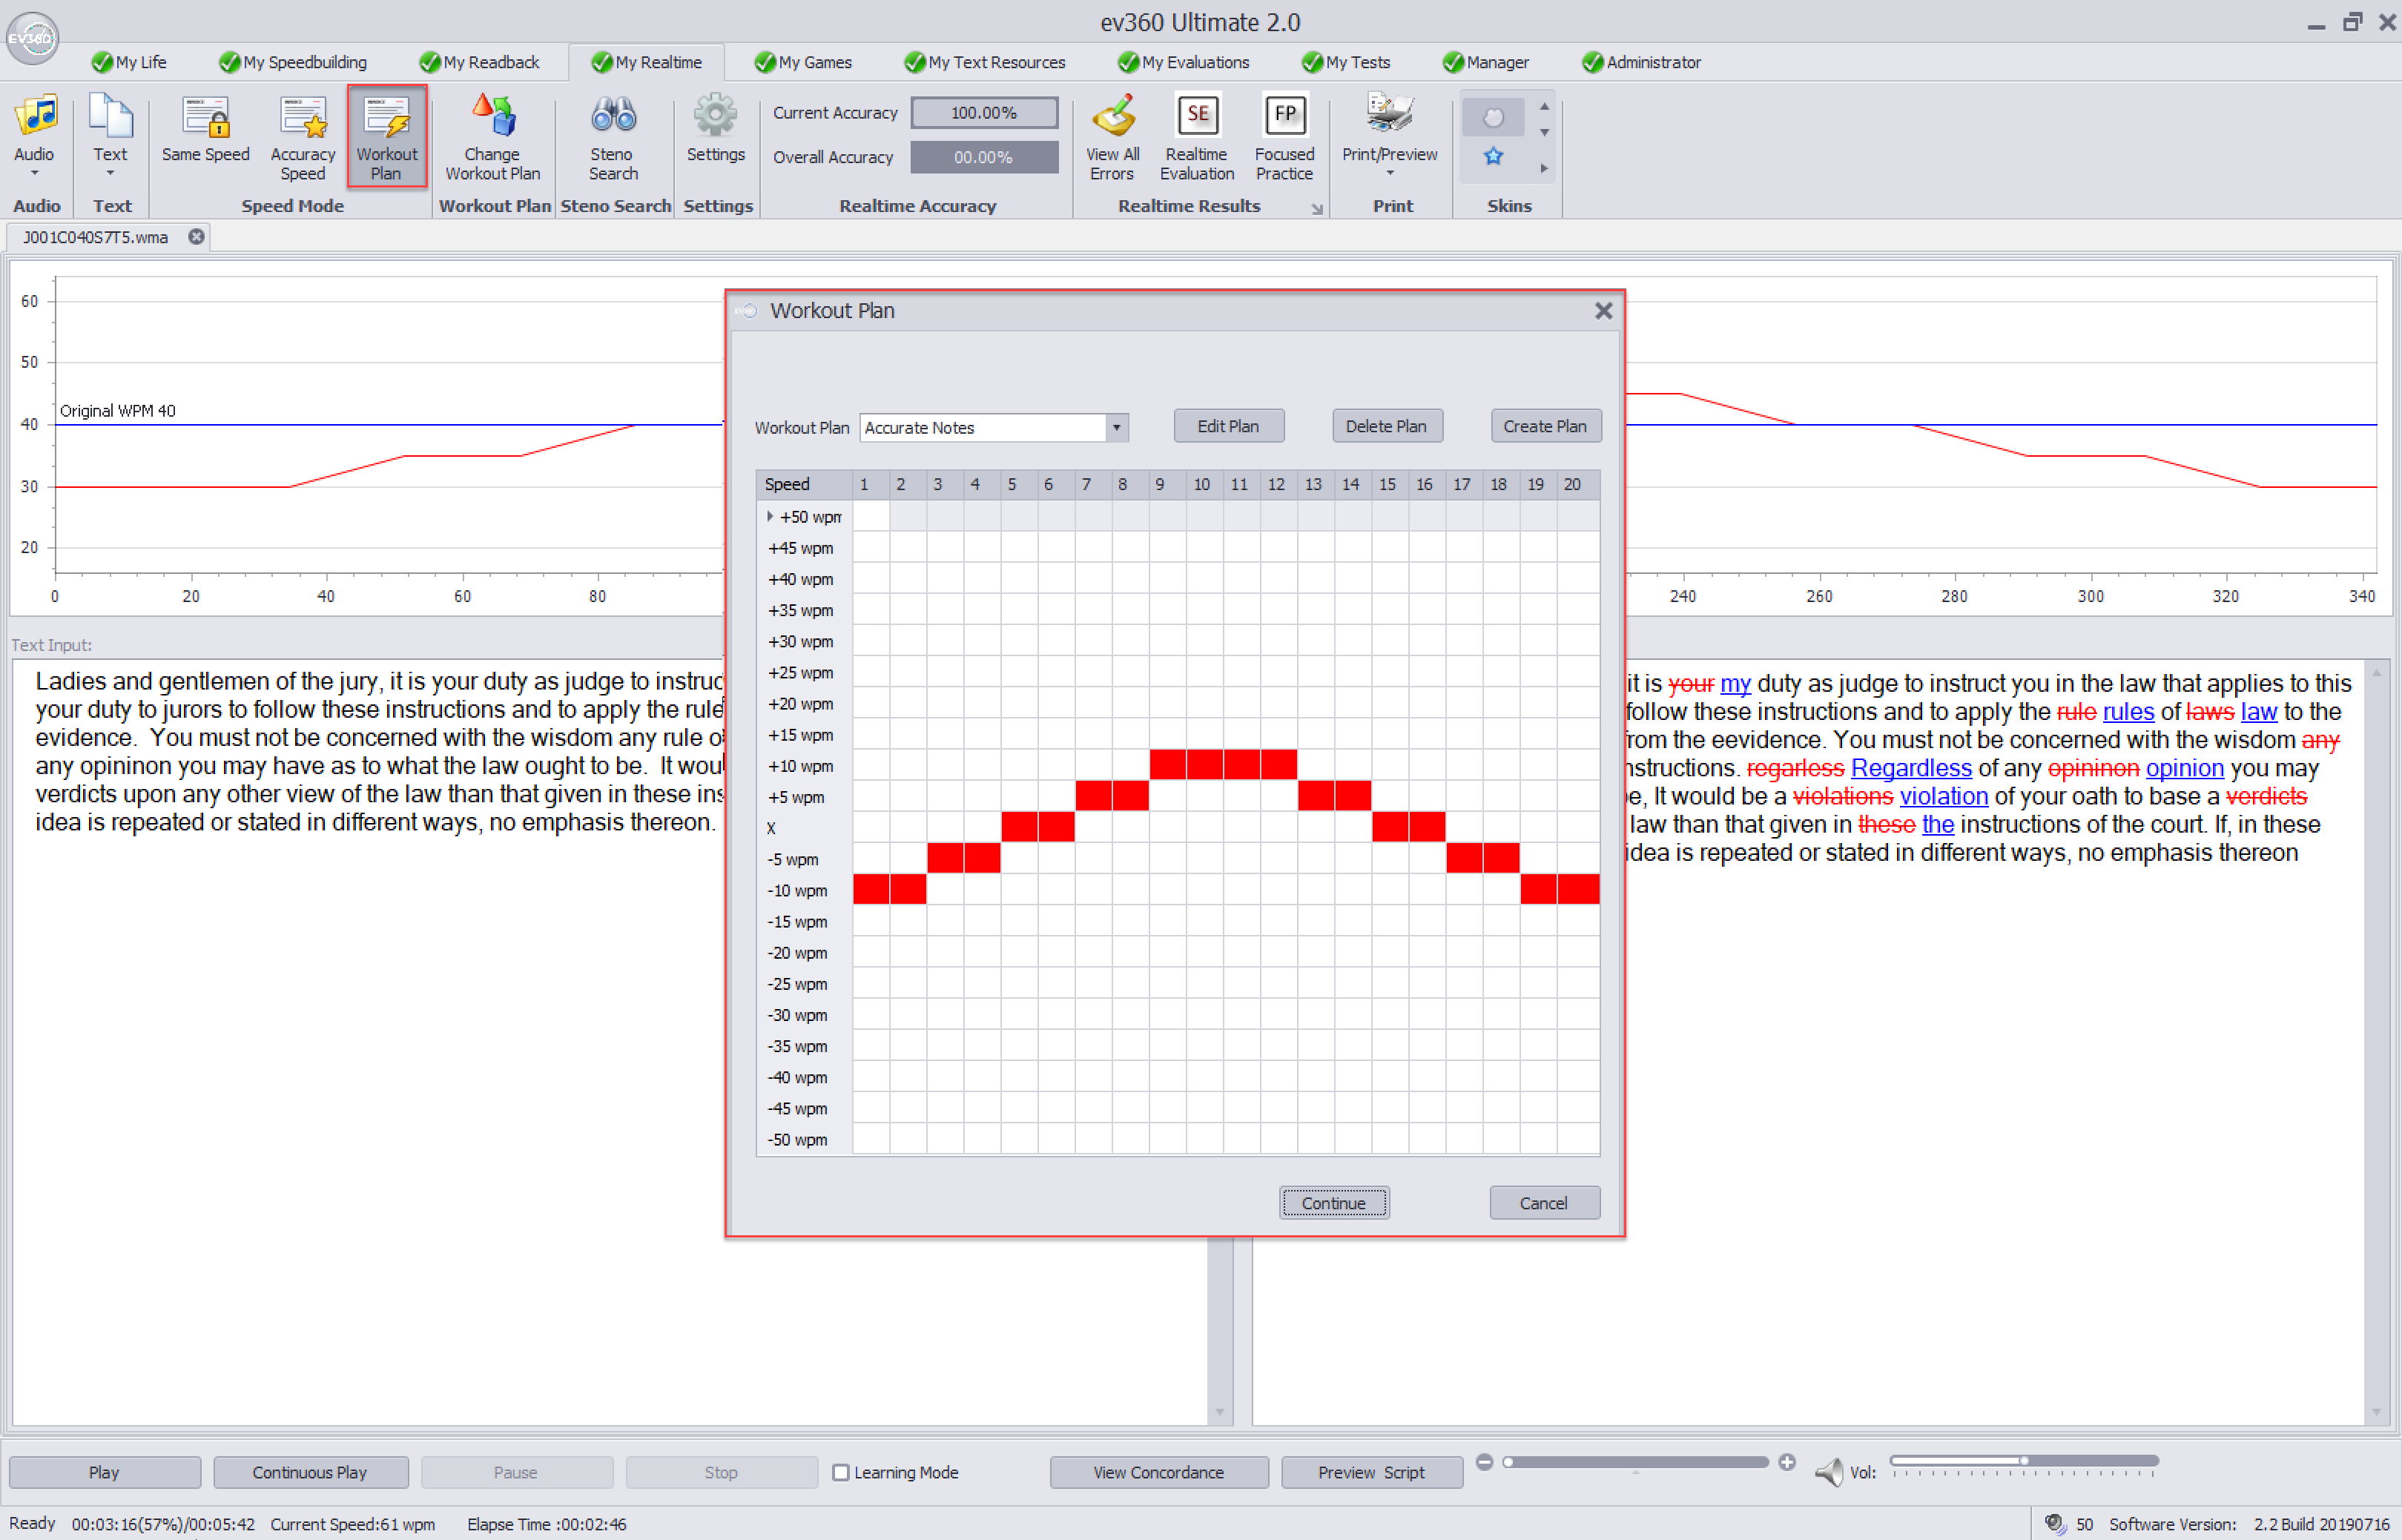Click the Edit Plan button
Screen dimensions: 2402x1540
coord(1228,426)
